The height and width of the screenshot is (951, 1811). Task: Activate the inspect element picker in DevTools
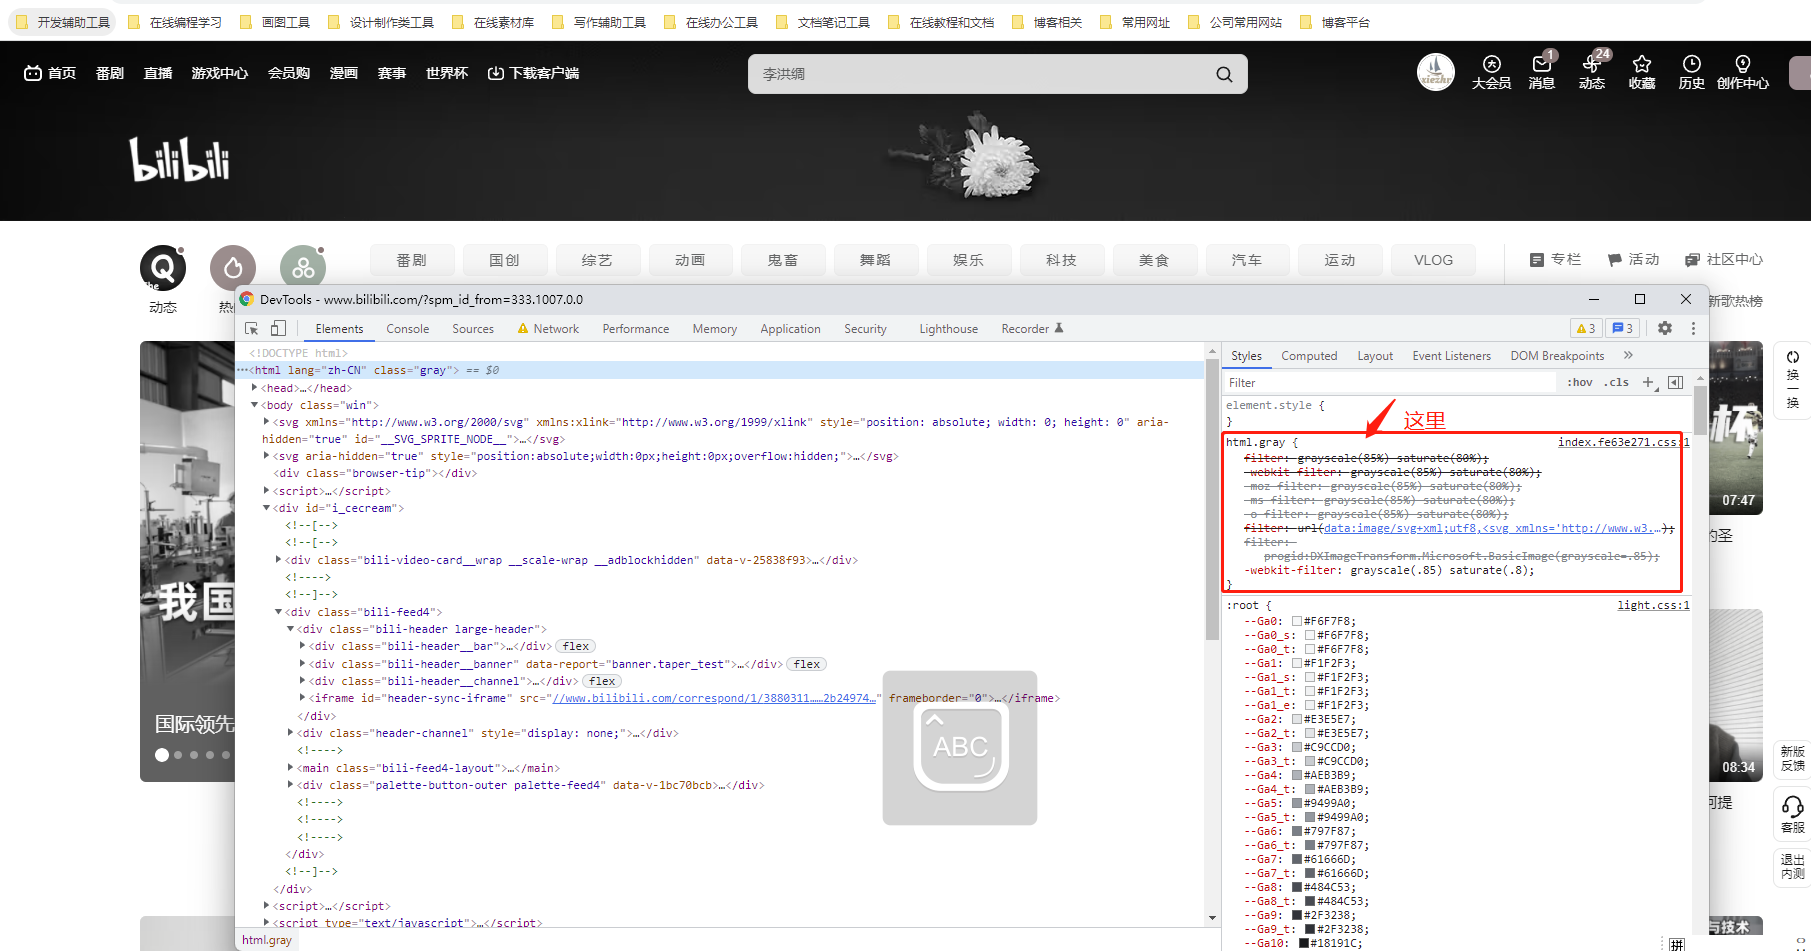click(x=252, y=328)
